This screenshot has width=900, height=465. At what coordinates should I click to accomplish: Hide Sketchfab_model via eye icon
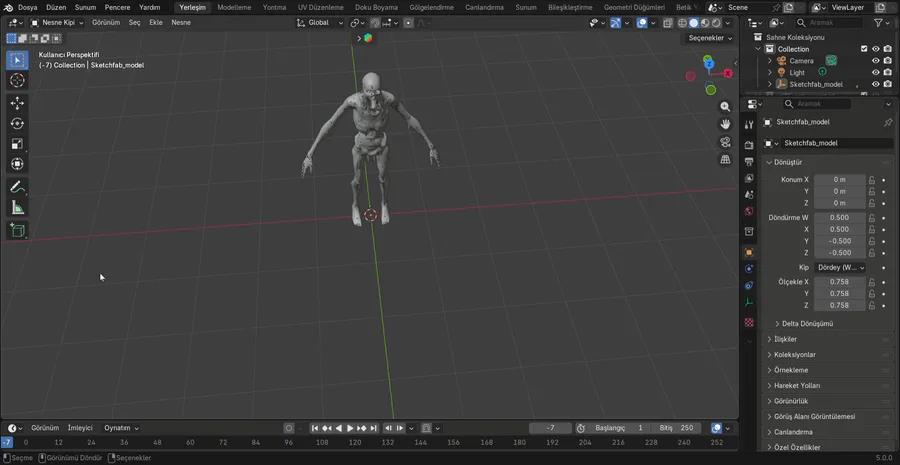pos(876,84)
